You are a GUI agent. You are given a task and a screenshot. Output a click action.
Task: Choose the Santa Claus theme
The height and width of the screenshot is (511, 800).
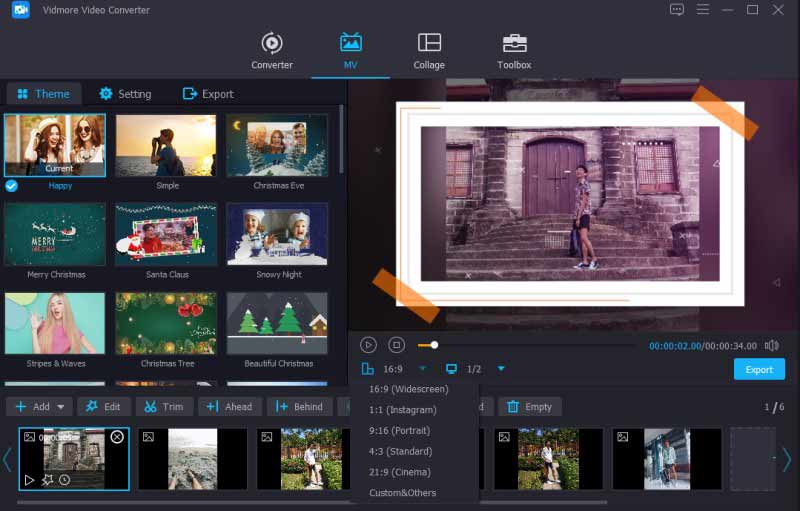(166, 235)
